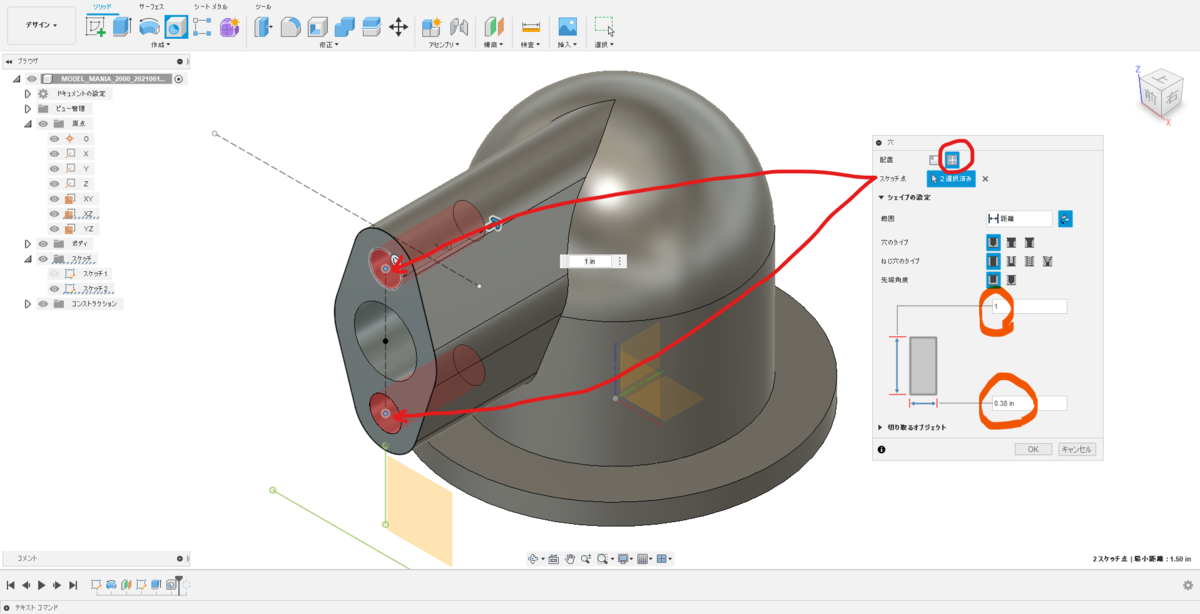Select the Create Form tool
Image resolution: width=1200 pixels, height=614 pixels.
[229, 27]
